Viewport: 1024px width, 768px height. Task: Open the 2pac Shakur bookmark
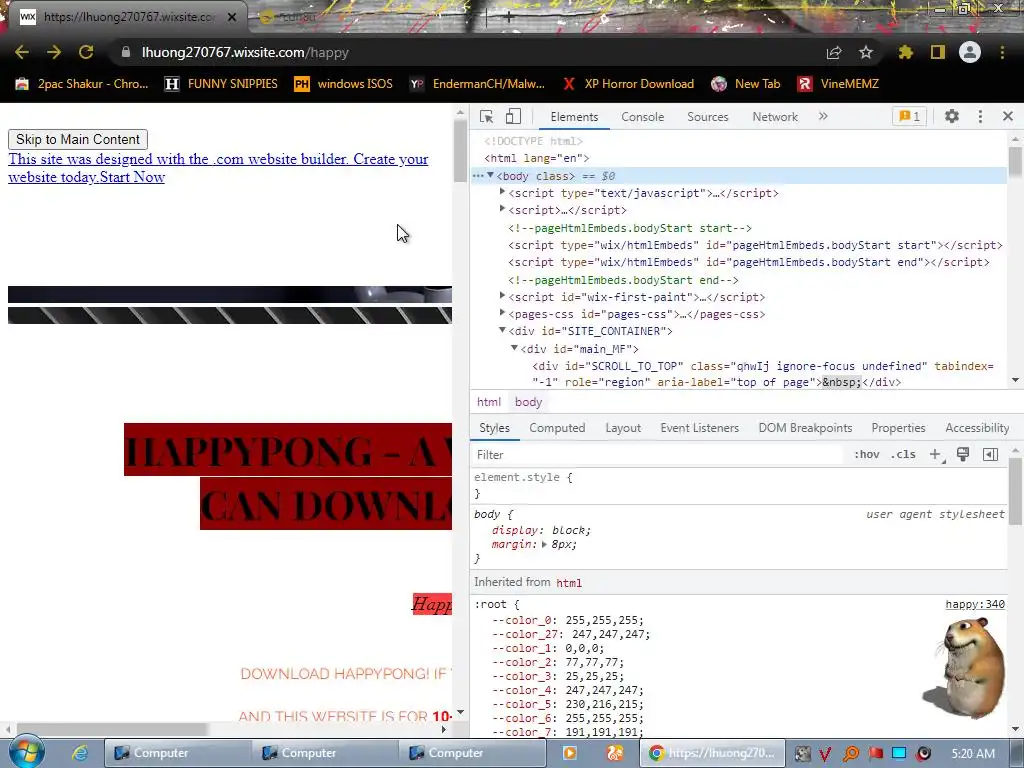point(82,84)
